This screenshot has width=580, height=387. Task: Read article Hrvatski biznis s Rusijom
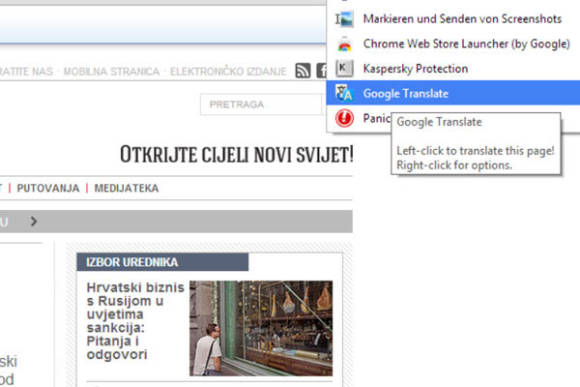click(135, 321)
